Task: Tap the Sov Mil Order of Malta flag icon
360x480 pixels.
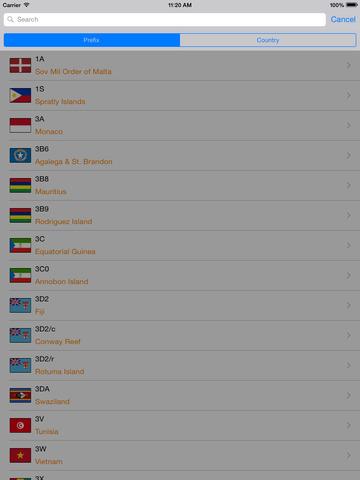Action: click(x=20, y=65)
